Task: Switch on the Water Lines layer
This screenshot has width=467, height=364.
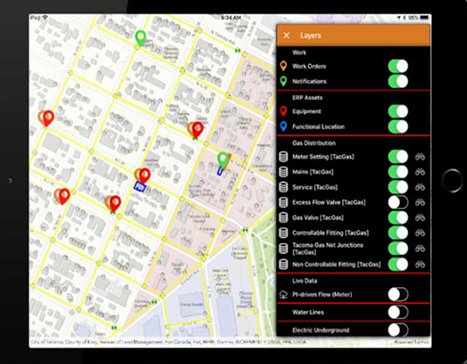Action: (398, 312)
